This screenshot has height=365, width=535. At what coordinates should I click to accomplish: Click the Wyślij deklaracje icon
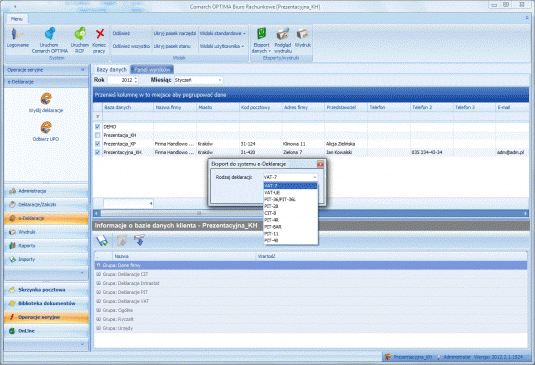click(46, 99)
